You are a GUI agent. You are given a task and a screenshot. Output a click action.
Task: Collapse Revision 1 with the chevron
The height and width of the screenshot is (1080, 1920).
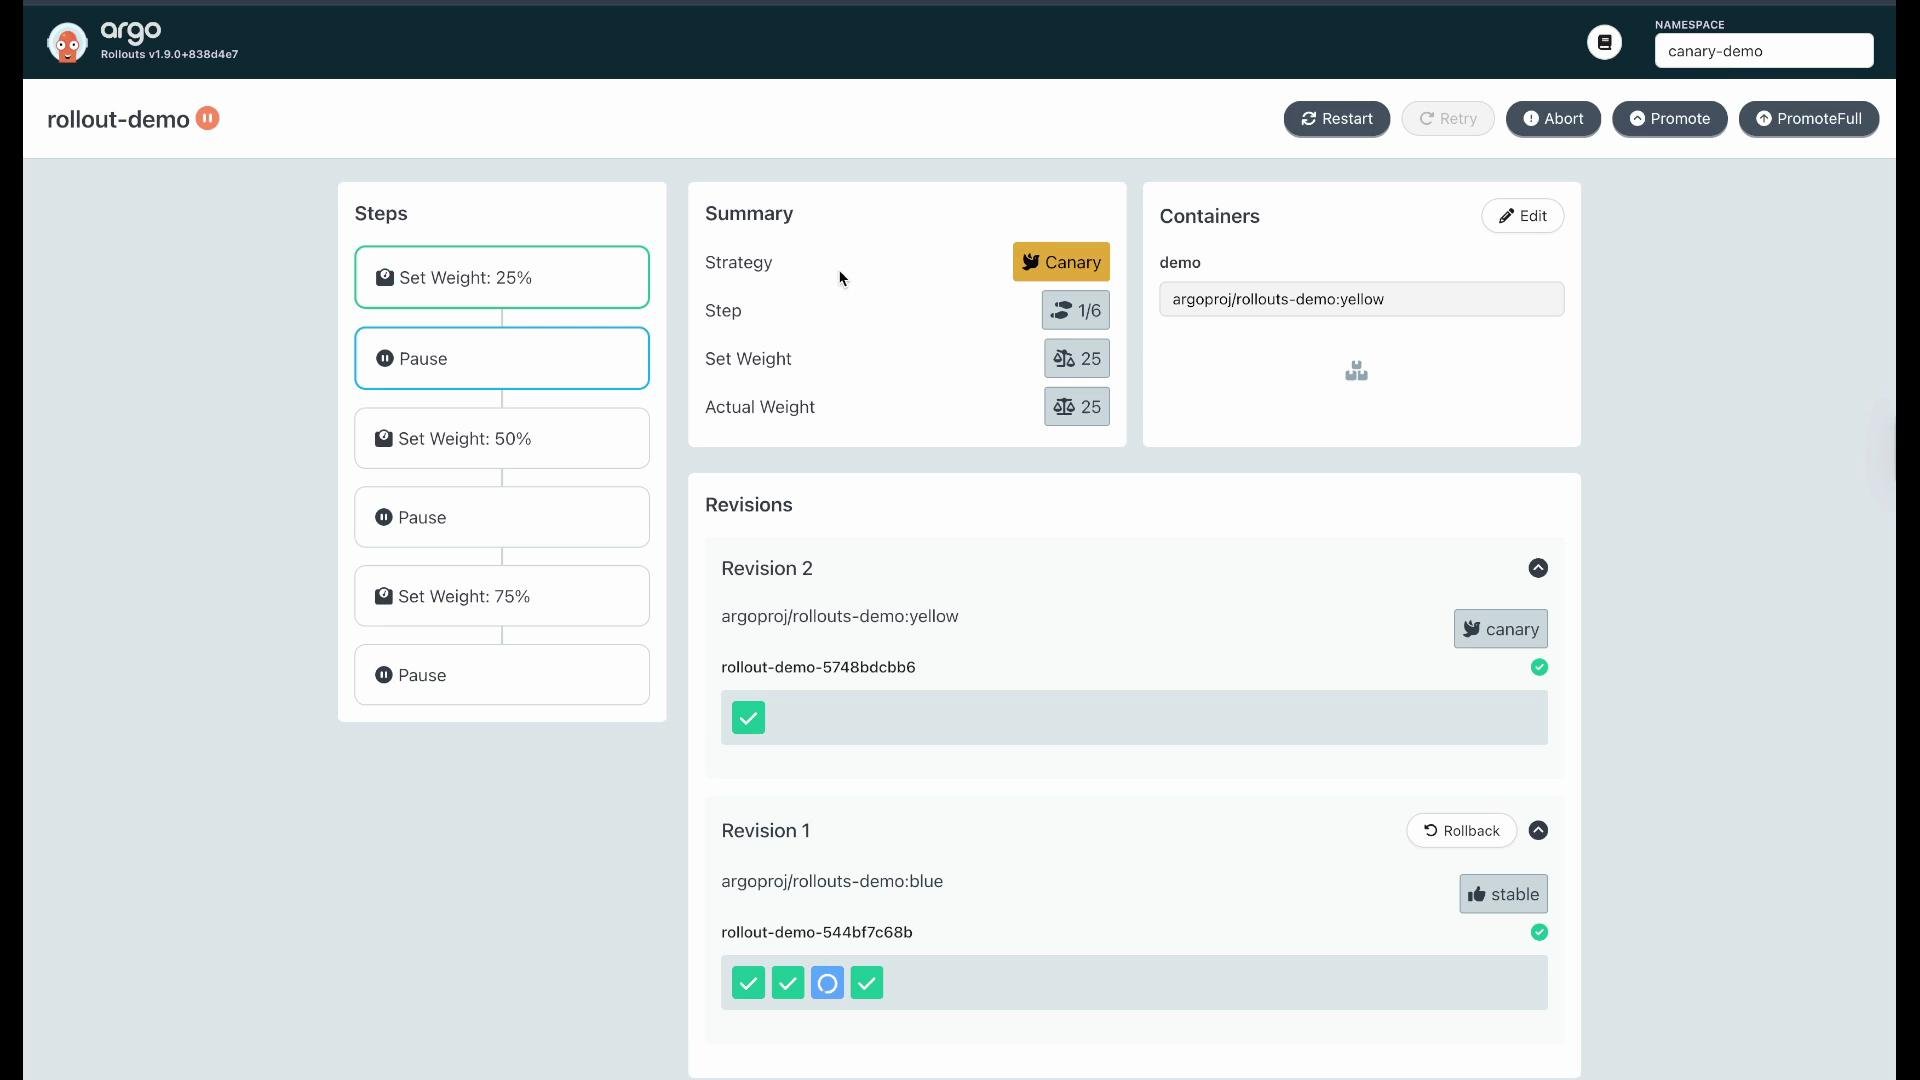tap(1538, 830)
